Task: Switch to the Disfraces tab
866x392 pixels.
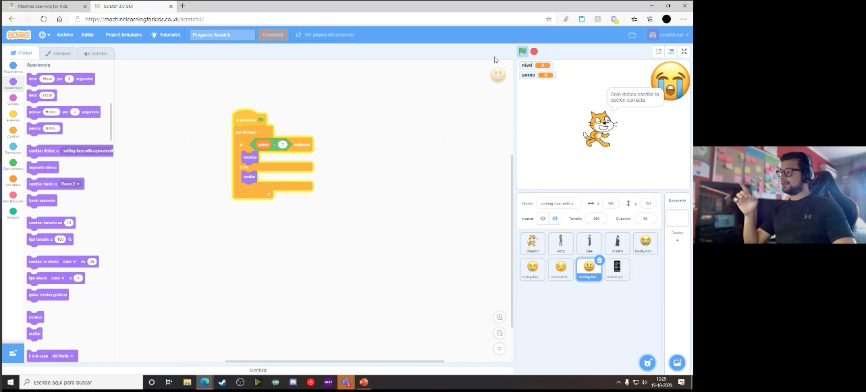Action: (x=59, y=54)
